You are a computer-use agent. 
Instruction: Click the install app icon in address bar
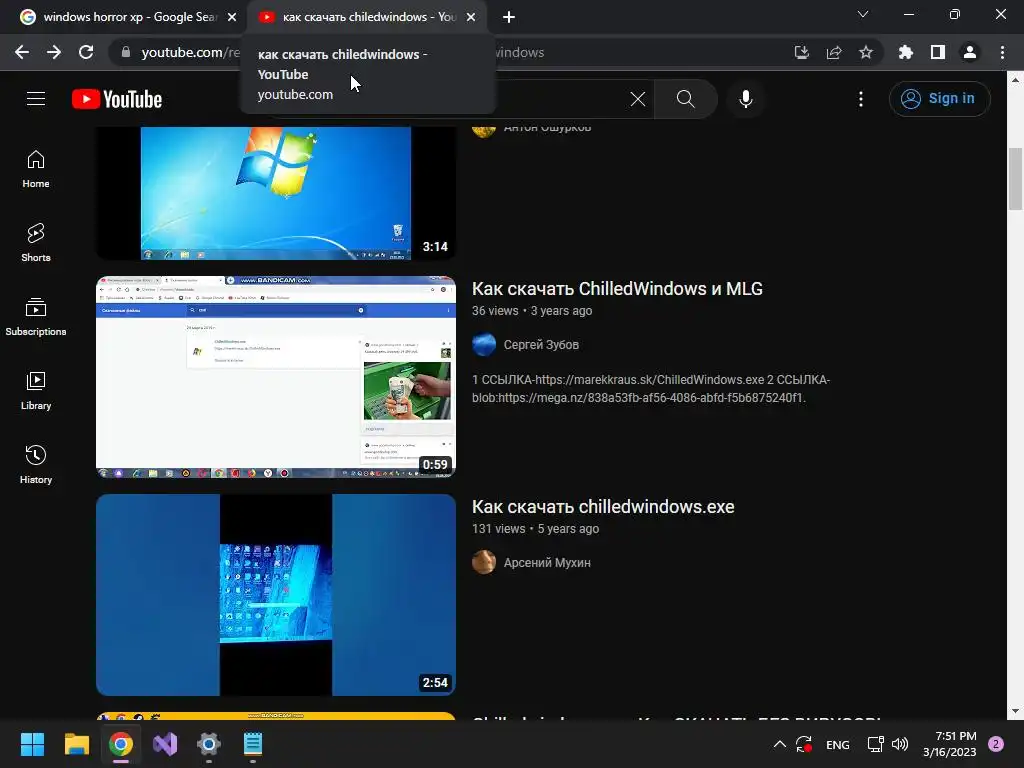coord(802,52)
